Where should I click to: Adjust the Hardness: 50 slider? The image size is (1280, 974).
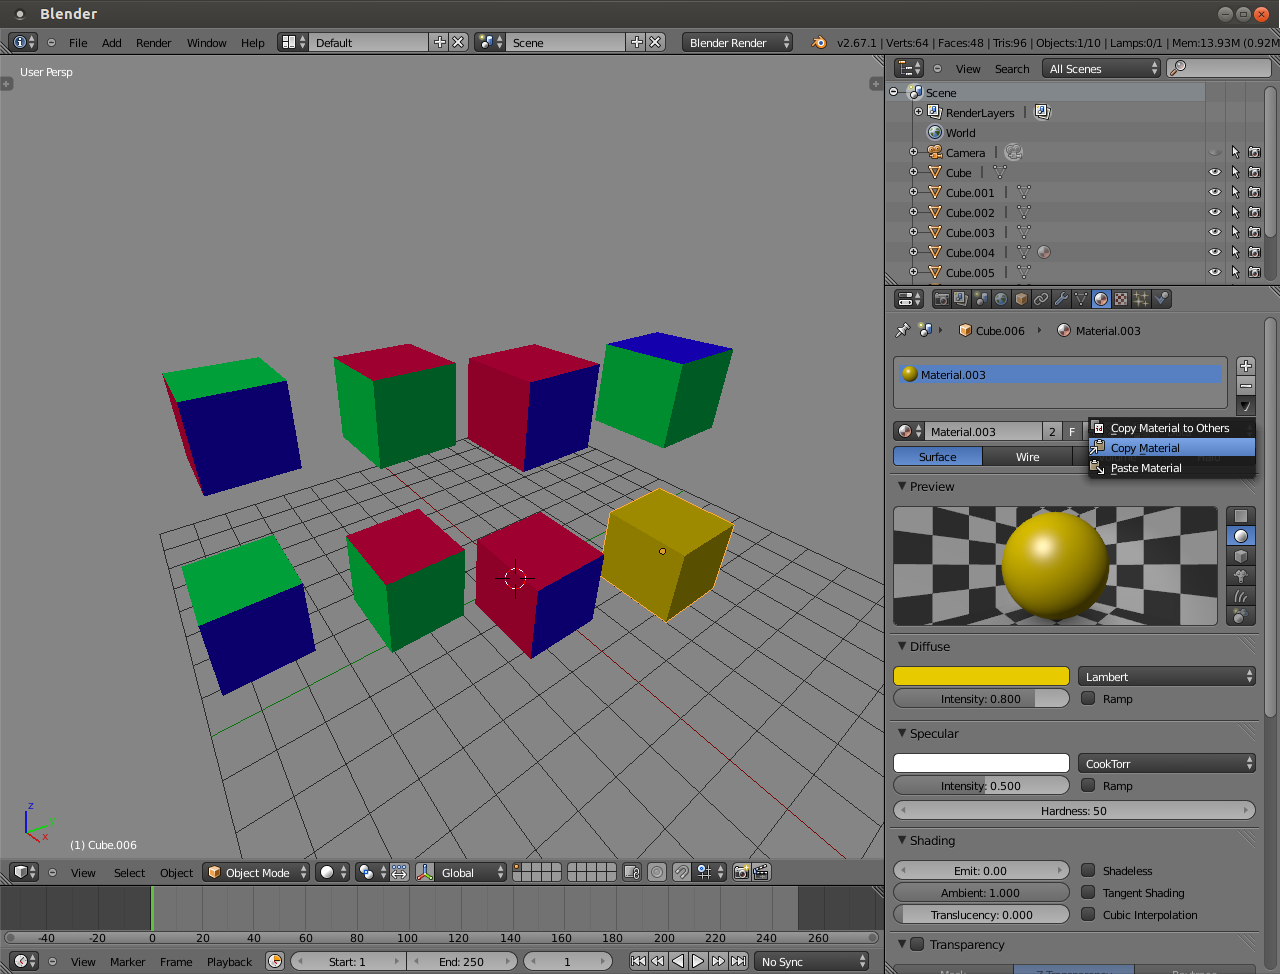pyautogui.click(x=1074, y=810)
